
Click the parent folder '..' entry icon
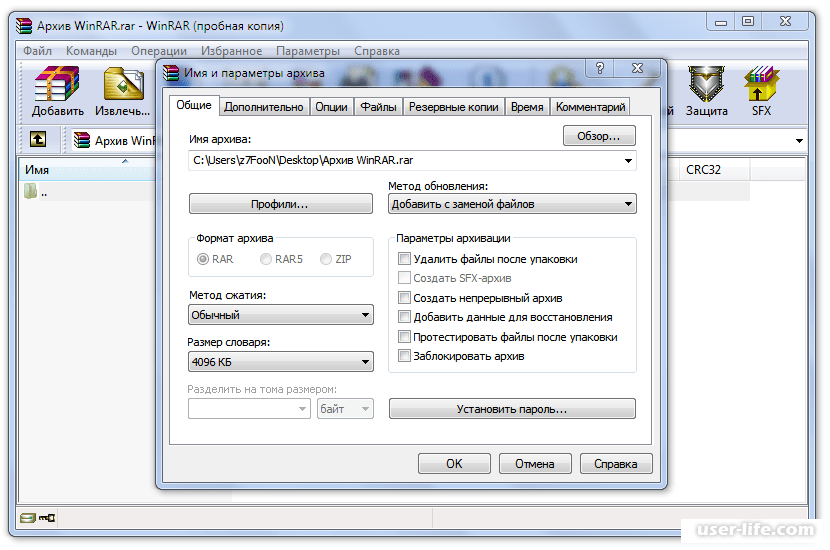31,191
